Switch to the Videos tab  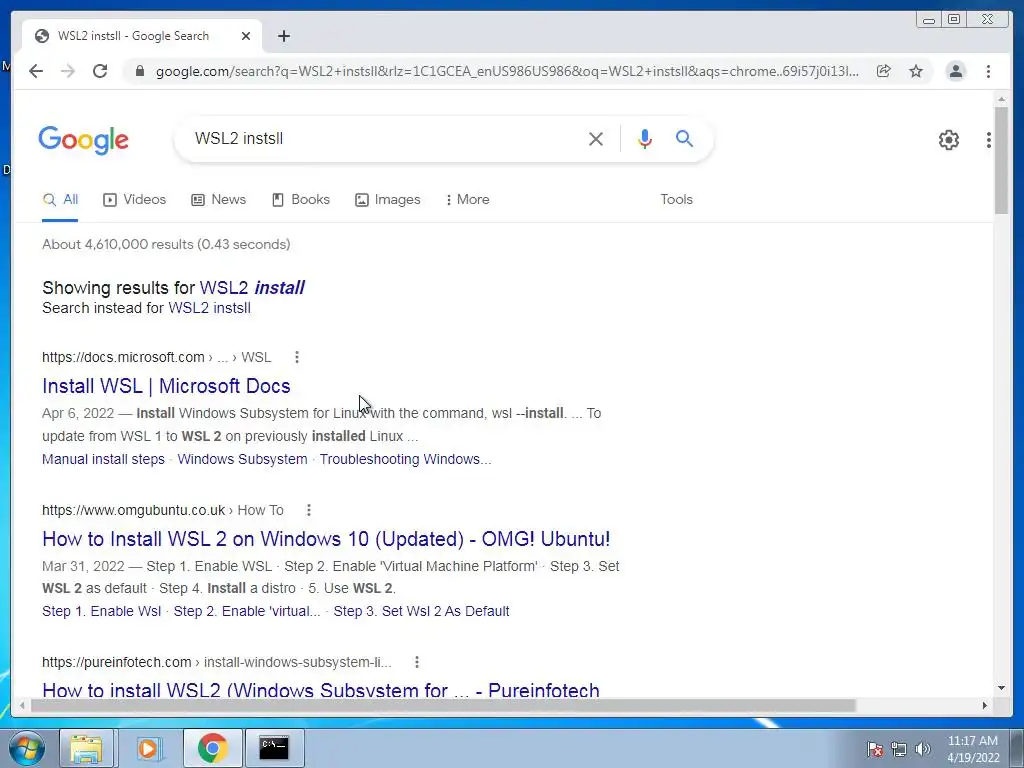(x=135, y=199)
